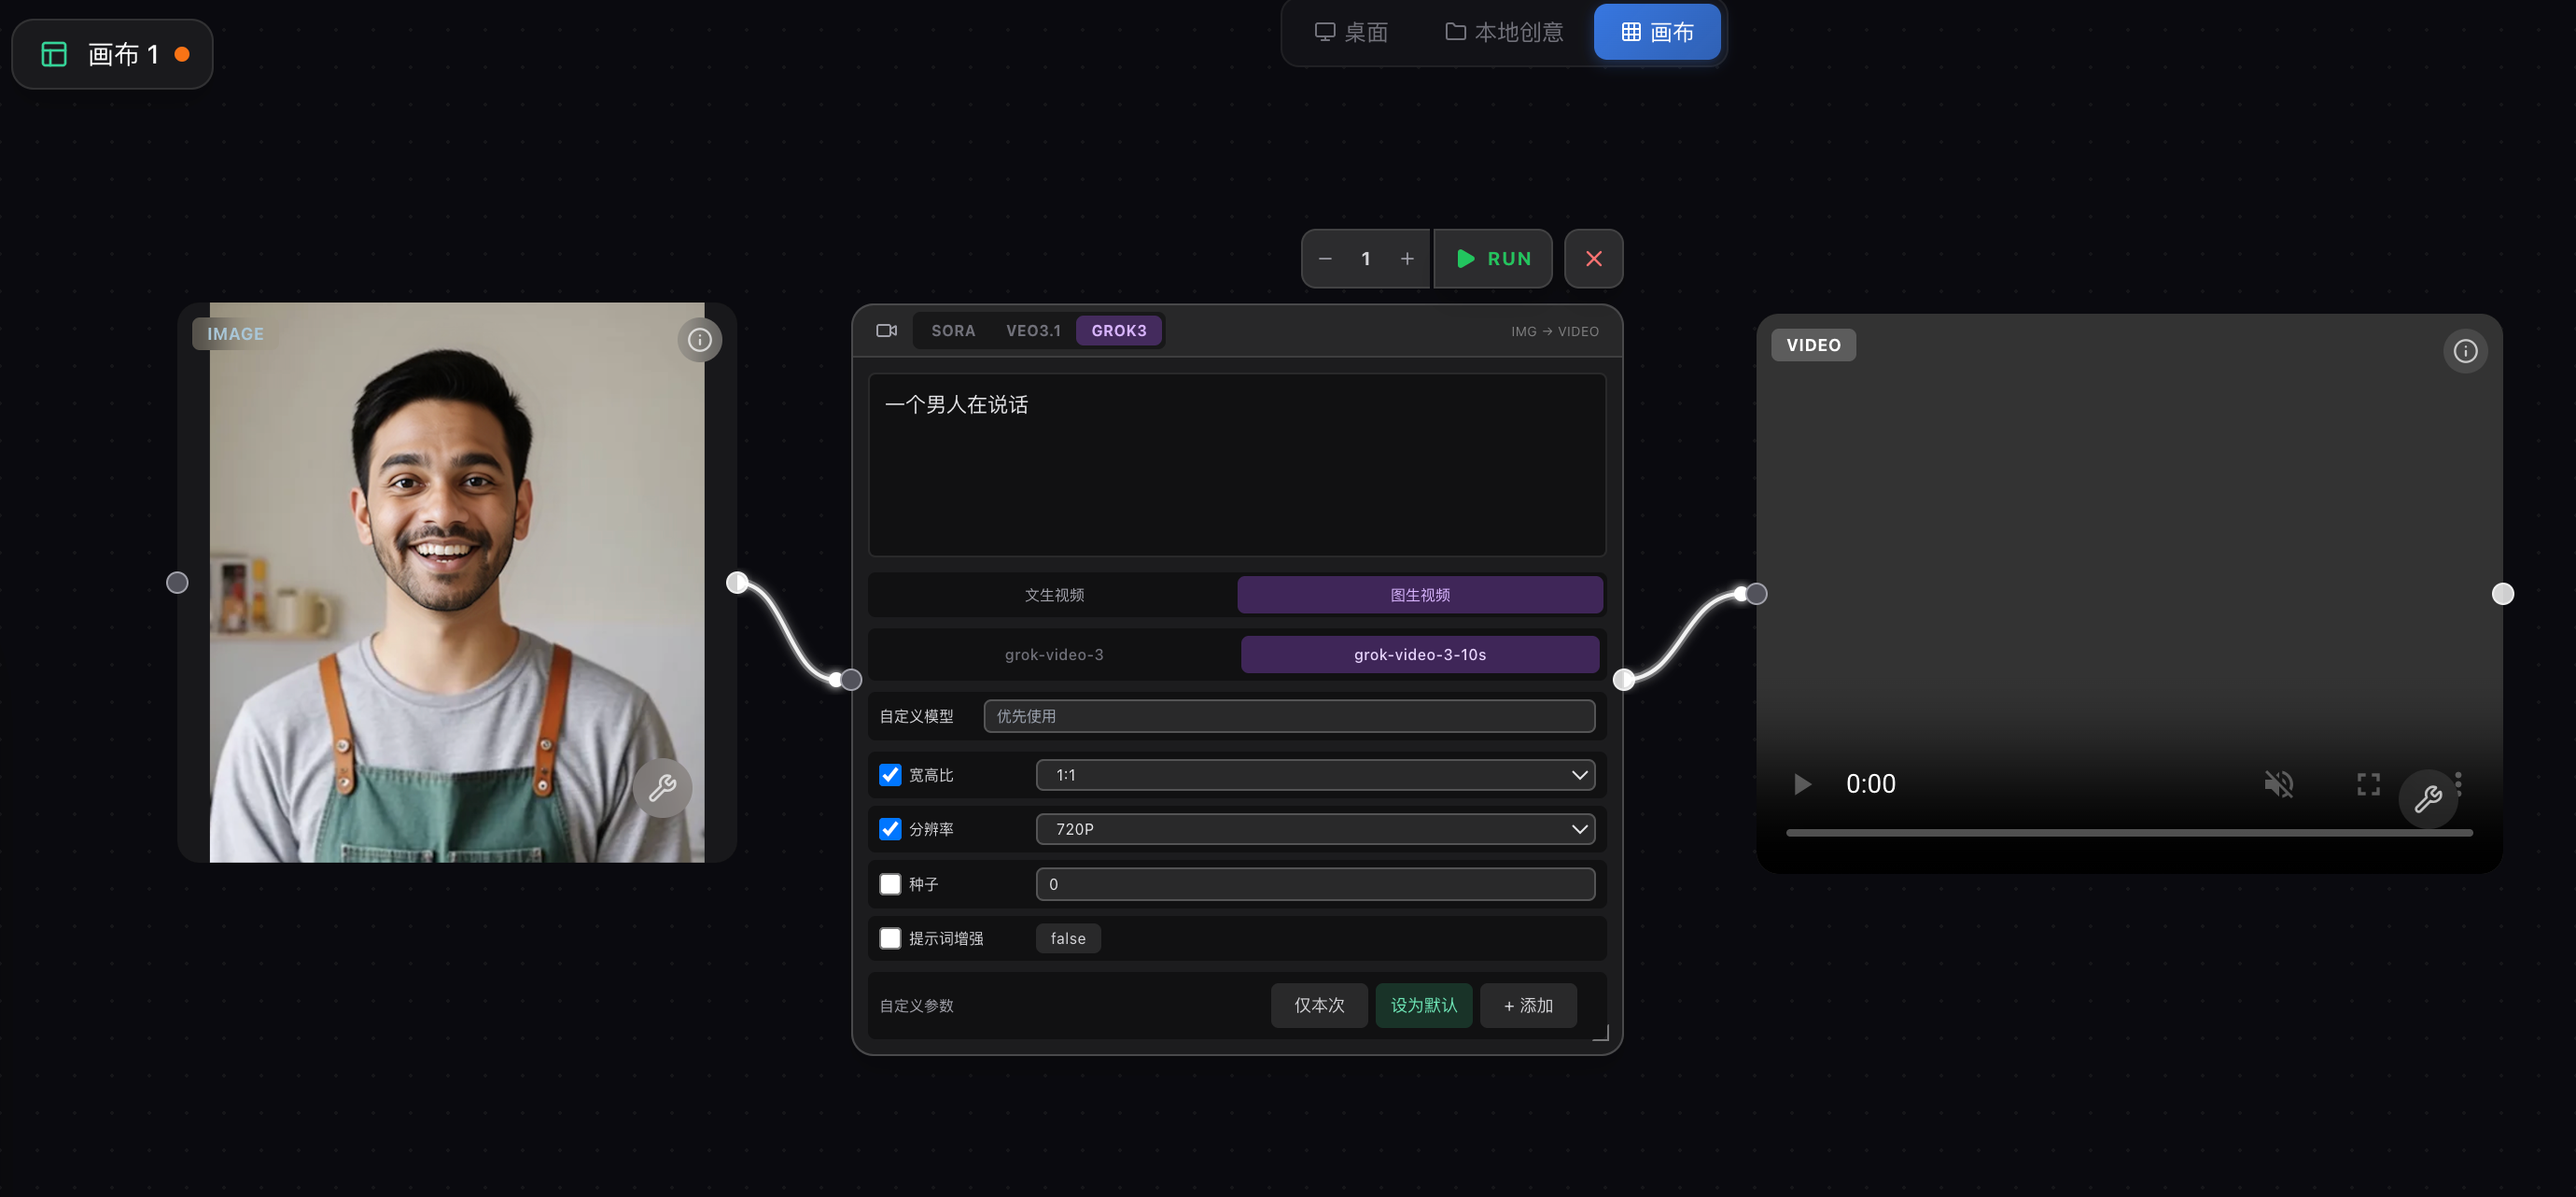2576x1197 pixels.
Task: Click the green RUN button
Action: click(1493, 259)
